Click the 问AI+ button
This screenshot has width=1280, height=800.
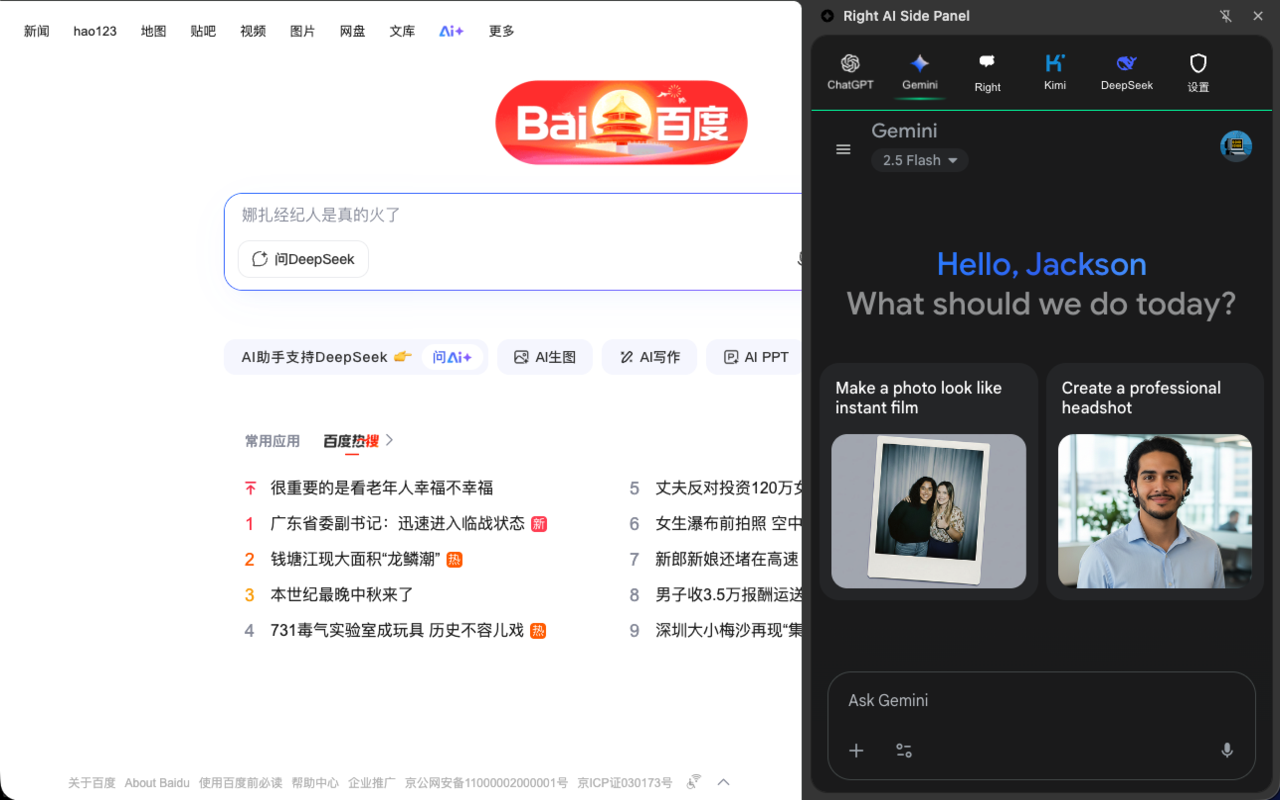point(452,357)
